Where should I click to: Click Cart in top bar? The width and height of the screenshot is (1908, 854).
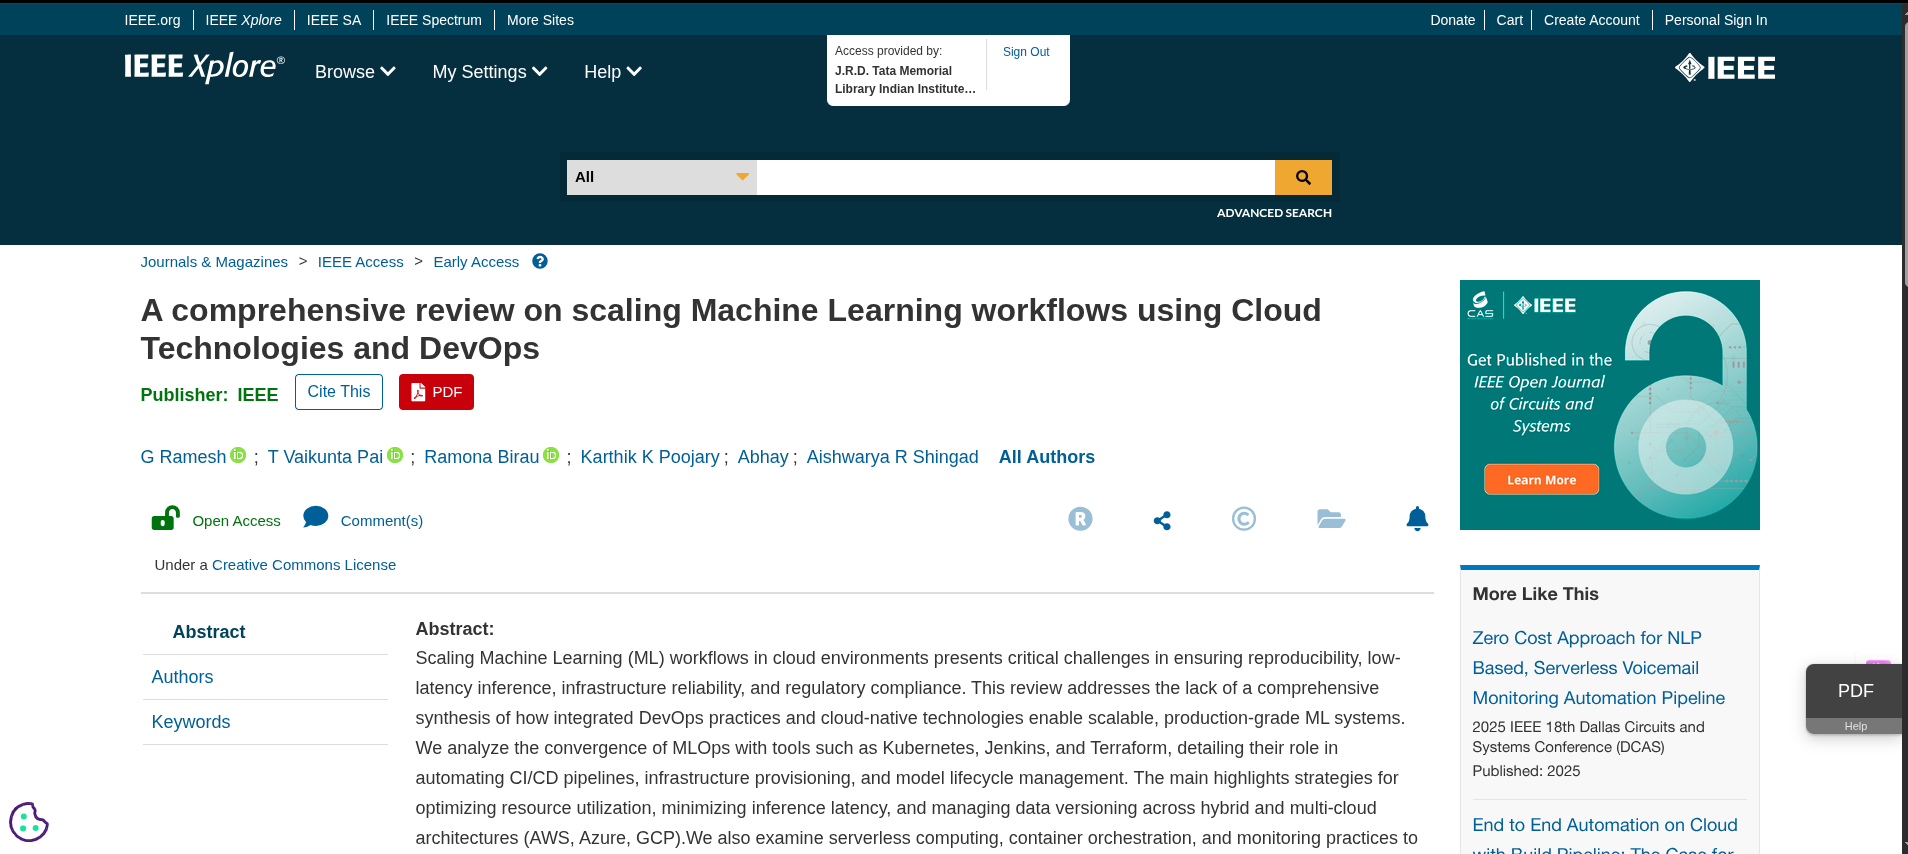coord(1509,20)
